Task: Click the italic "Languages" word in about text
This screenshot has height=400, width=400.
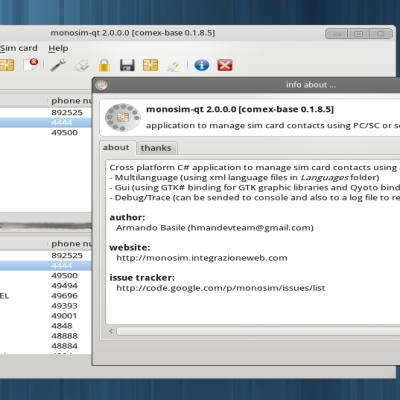Action: pyautogui.click(x=324, y=177)
